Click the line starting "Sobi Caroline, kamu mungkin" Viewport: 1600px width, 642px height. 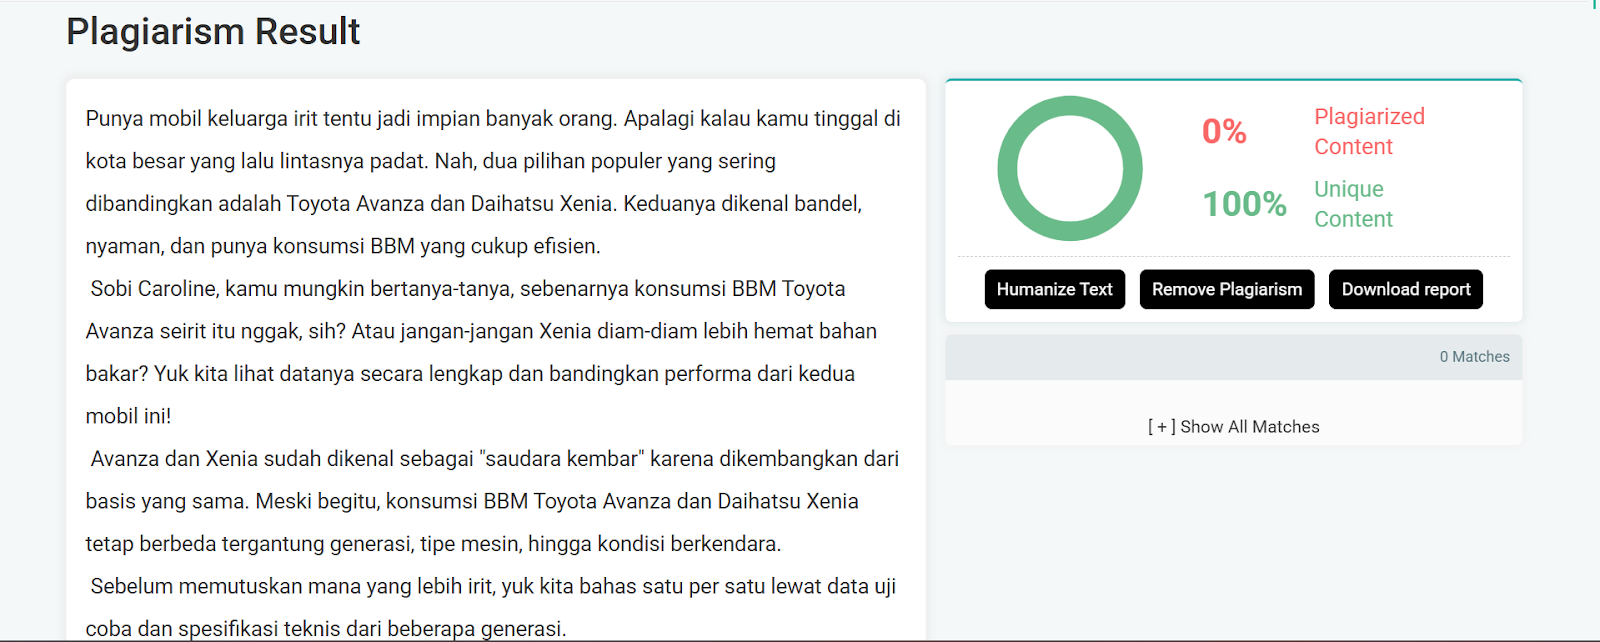(468, 289)
